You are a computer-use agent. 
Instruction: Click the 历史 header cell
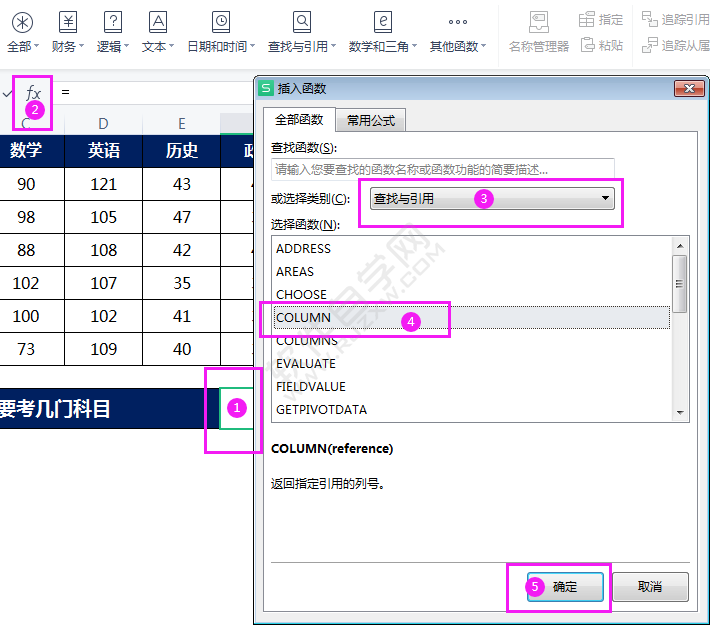(181, 151)
